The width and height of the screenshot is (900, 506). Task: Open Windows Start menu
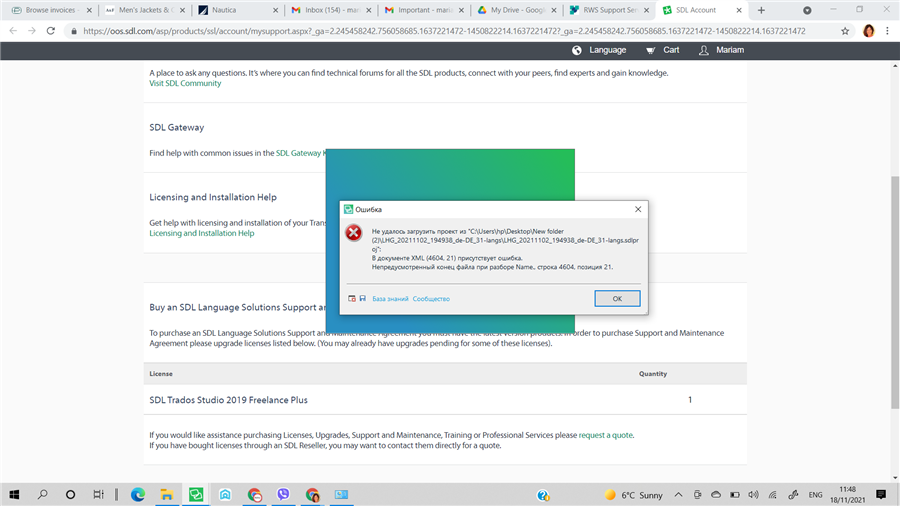14,495
